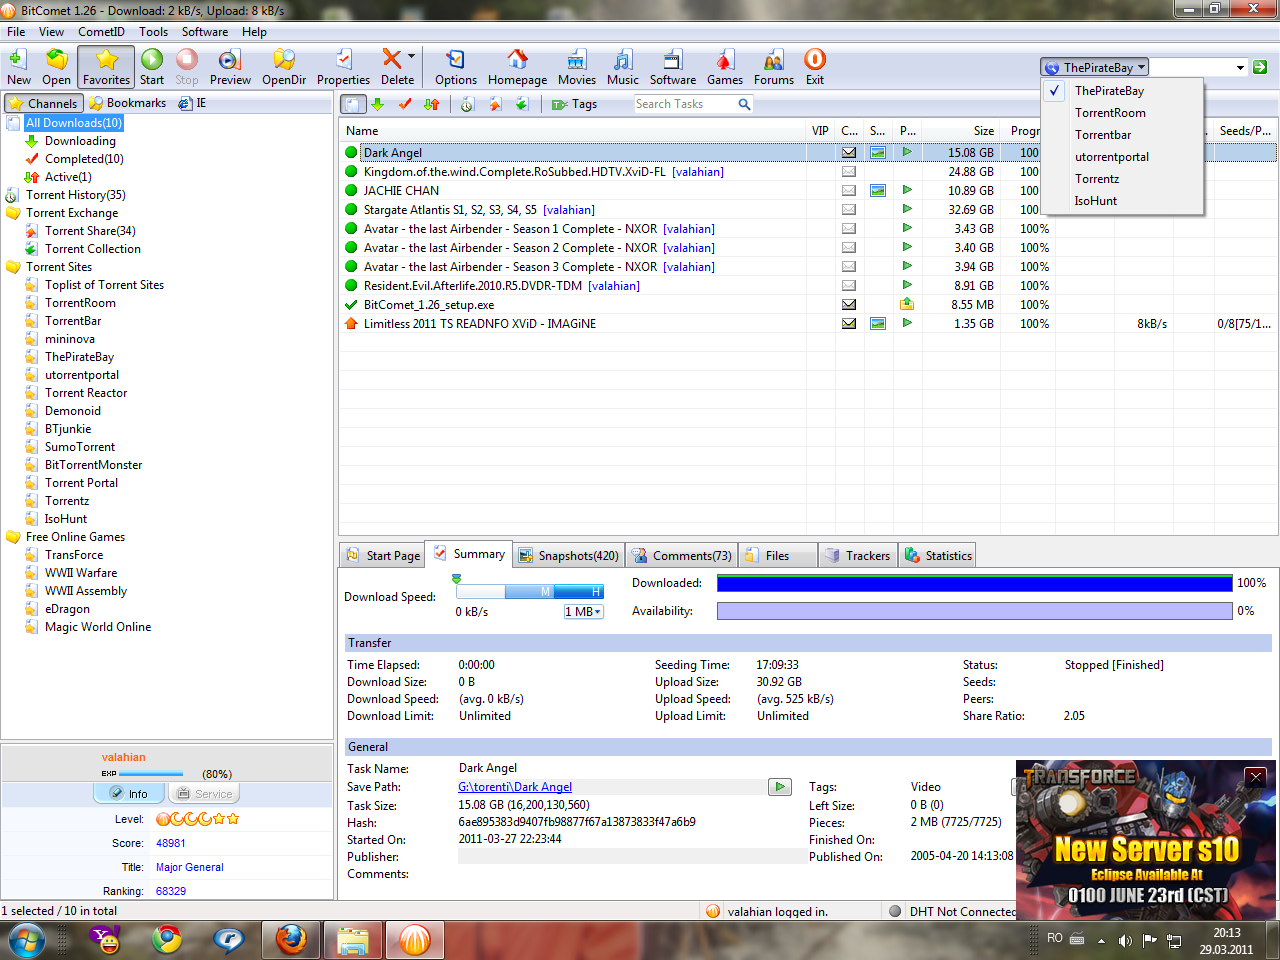Filter active tasks up-down arrows icon

click(x=432, y=104)
